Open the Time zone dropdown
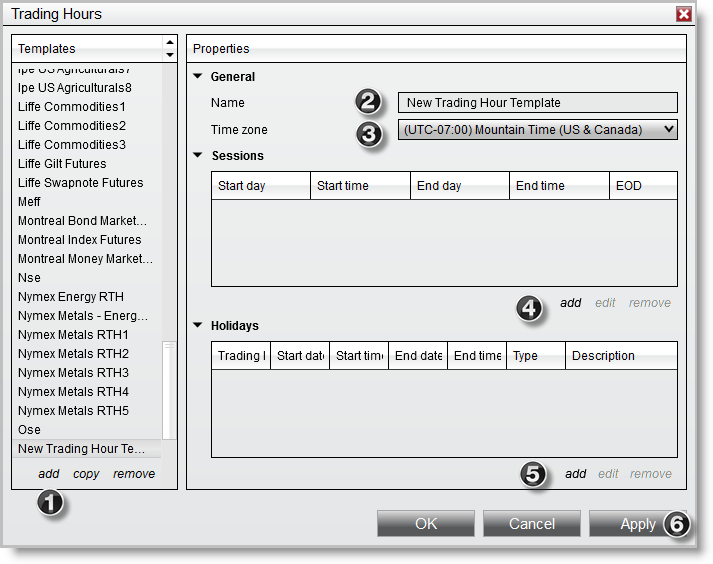 tap(537, 129)
